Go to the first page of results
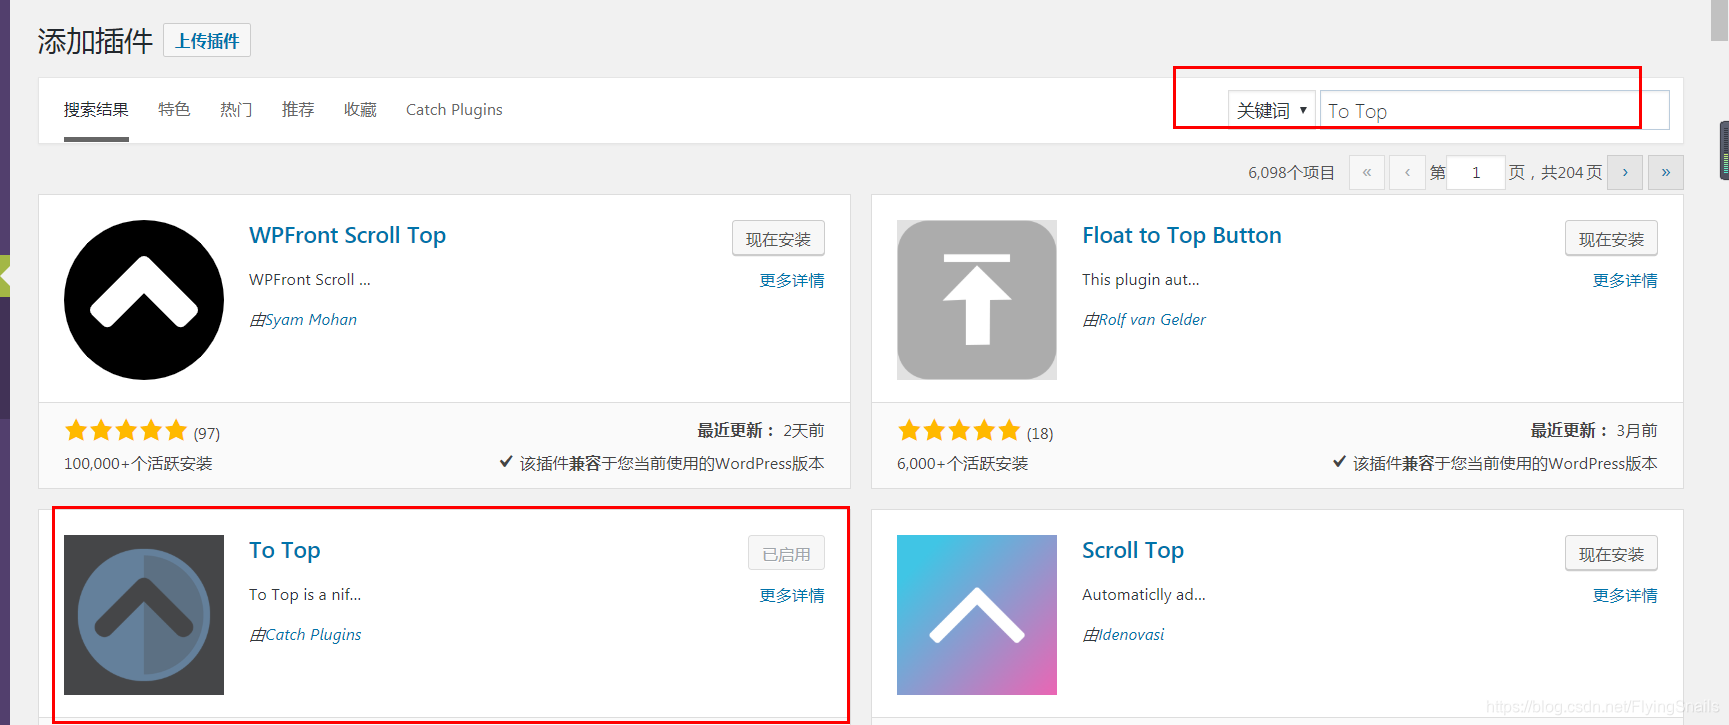The width and height of the screenshot is (1729, 725). point(1367,172)
